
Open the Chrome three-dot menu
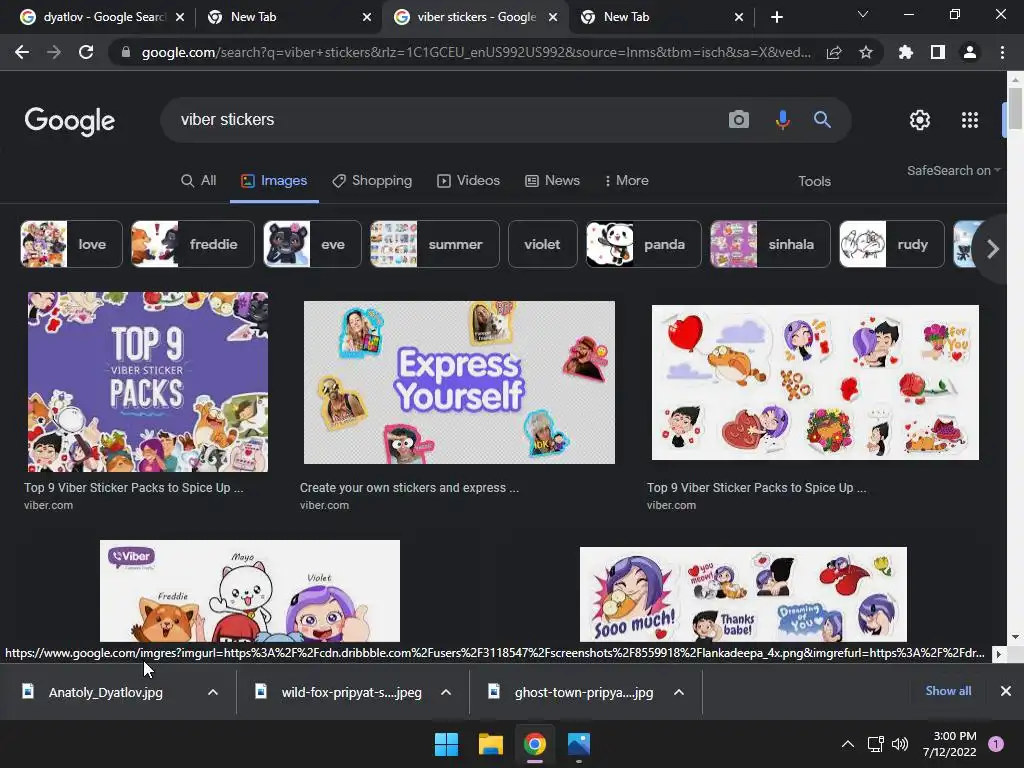[x=1002, y=52]
